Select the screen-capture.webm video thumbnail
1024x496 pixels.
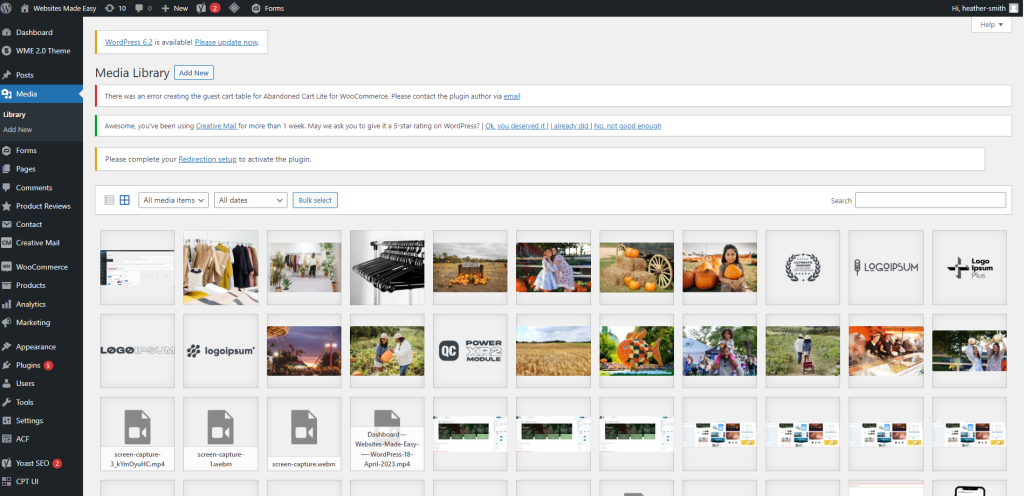pyautogui.click(x=304, y=434)
